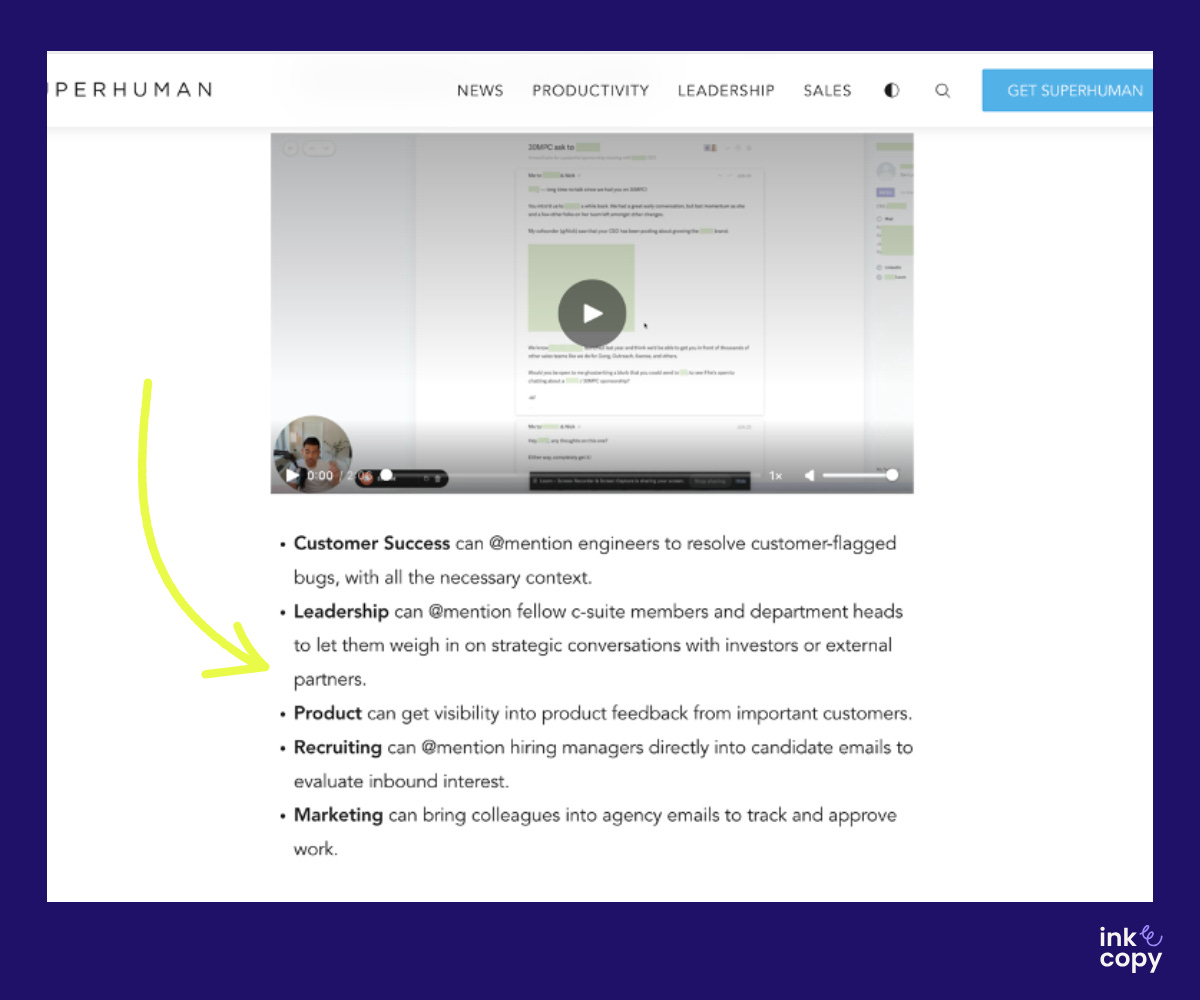Click bold 'Customer Success' bullet text
The height and width of the screenshot is (1000, 1200).
(372, 543)
